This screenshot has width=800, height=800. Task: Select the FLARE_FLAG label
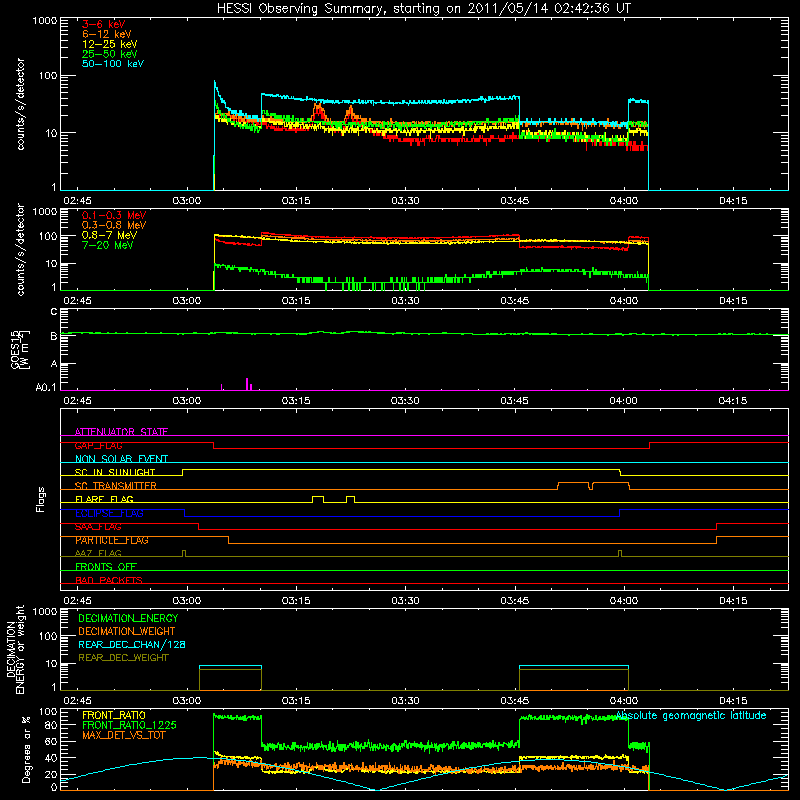pyautogui.click(x=104, y=499)
